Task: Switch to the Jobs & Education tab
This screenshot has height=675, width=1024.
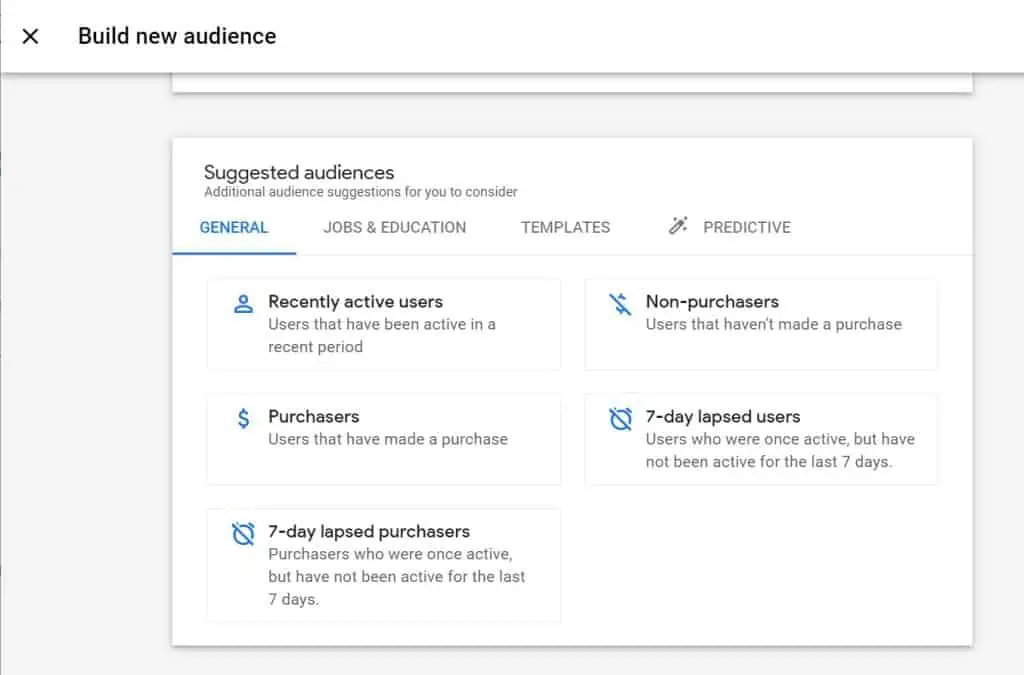Action: click(394, 227)
